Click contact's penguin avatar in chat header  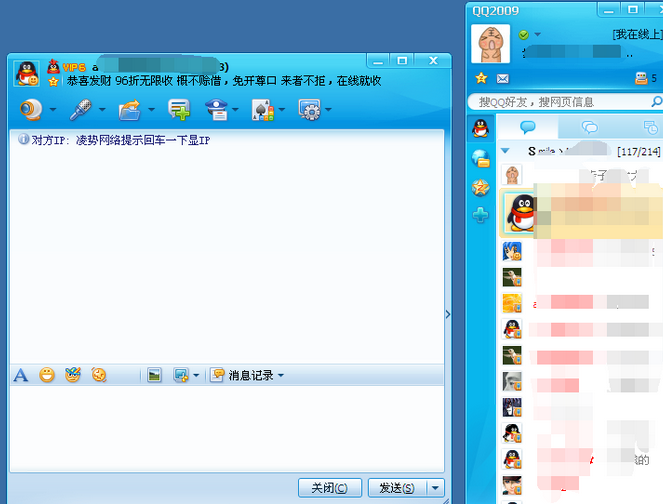27,73
